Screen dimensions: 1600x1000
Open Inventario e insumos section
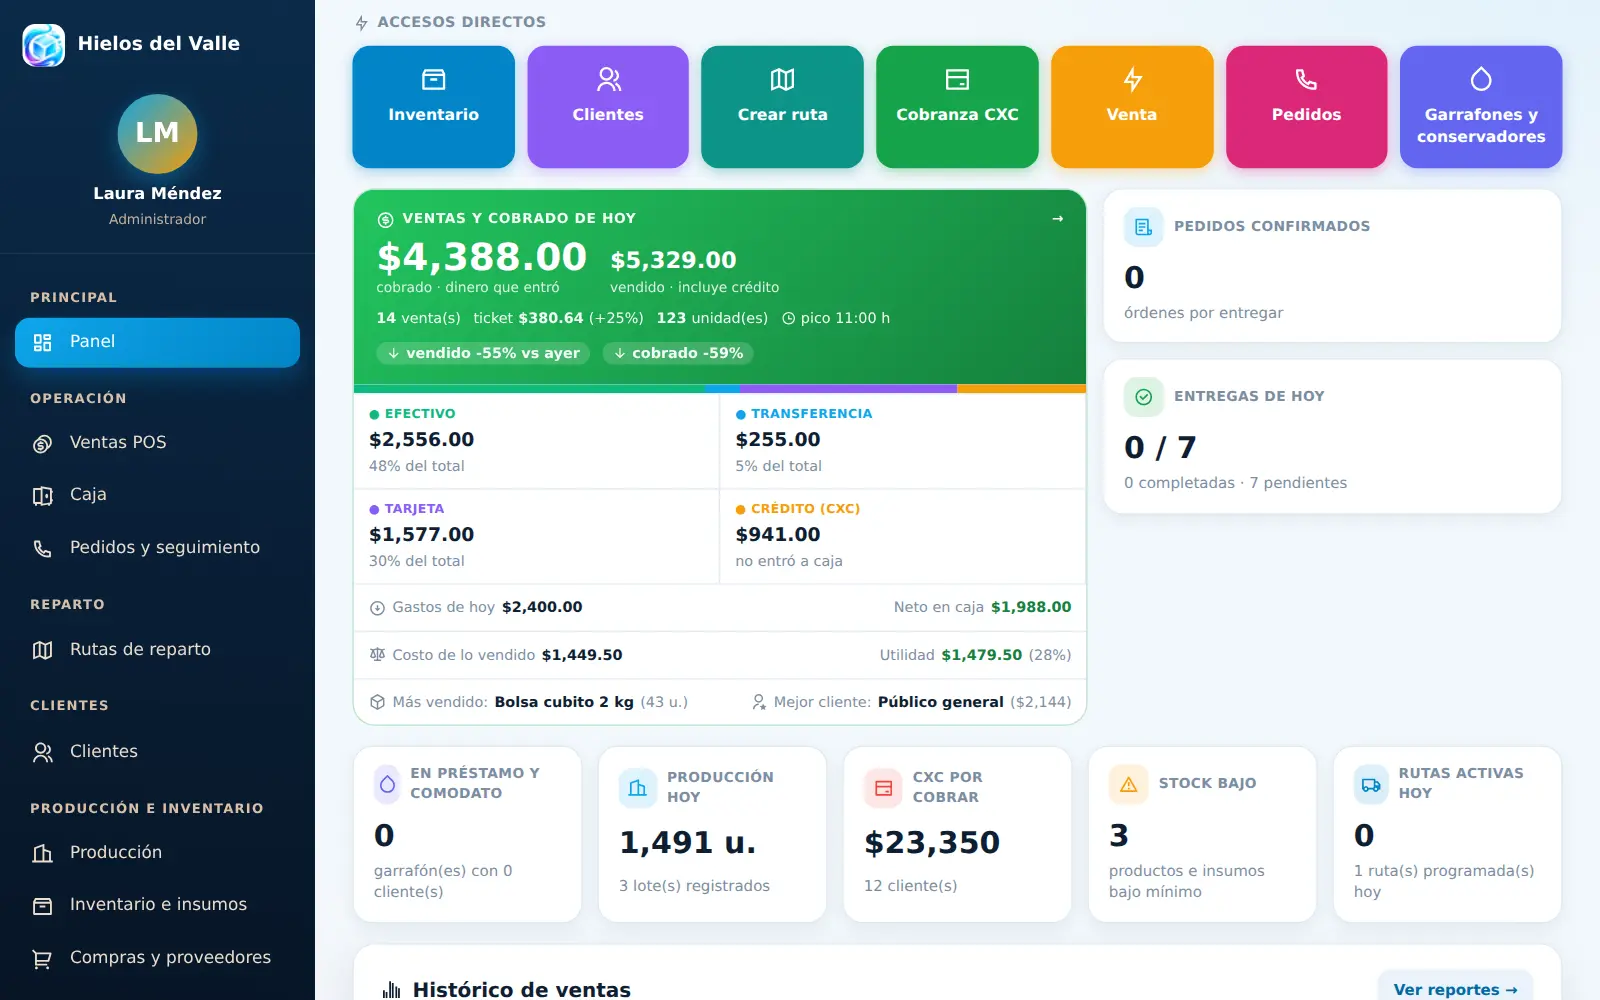[x=157, y=905]
